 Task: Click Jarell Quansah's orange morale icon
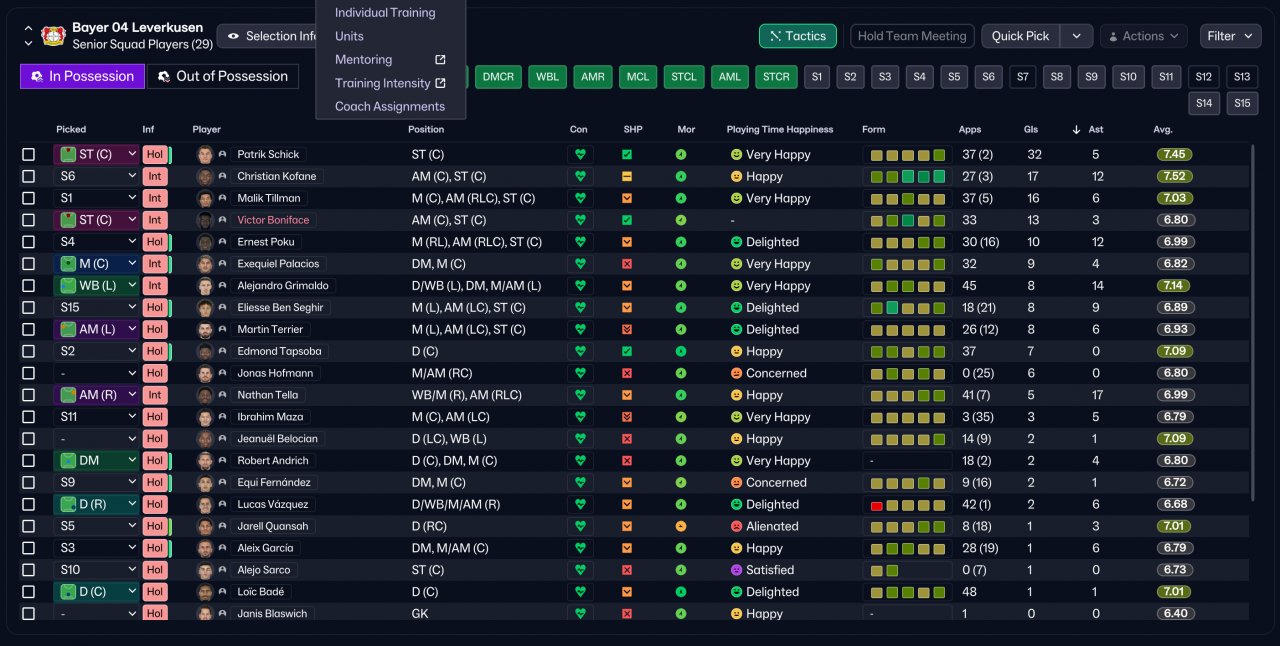681,527
